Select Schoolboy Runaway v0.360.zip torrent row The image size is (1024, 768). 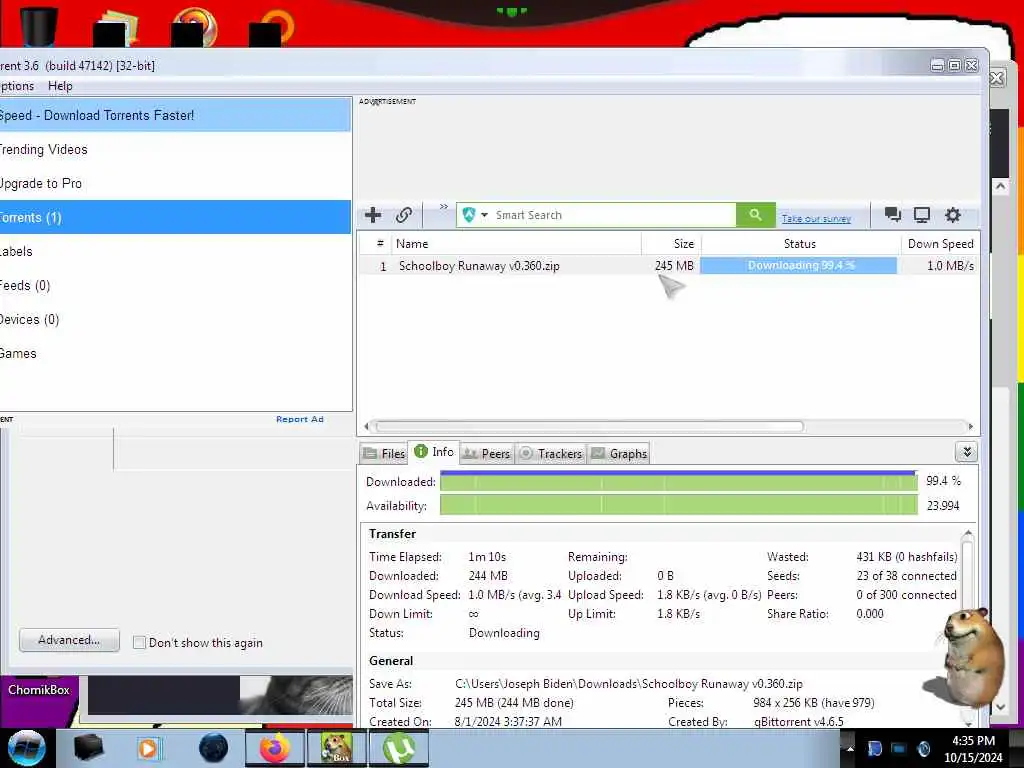pos(669,266)
